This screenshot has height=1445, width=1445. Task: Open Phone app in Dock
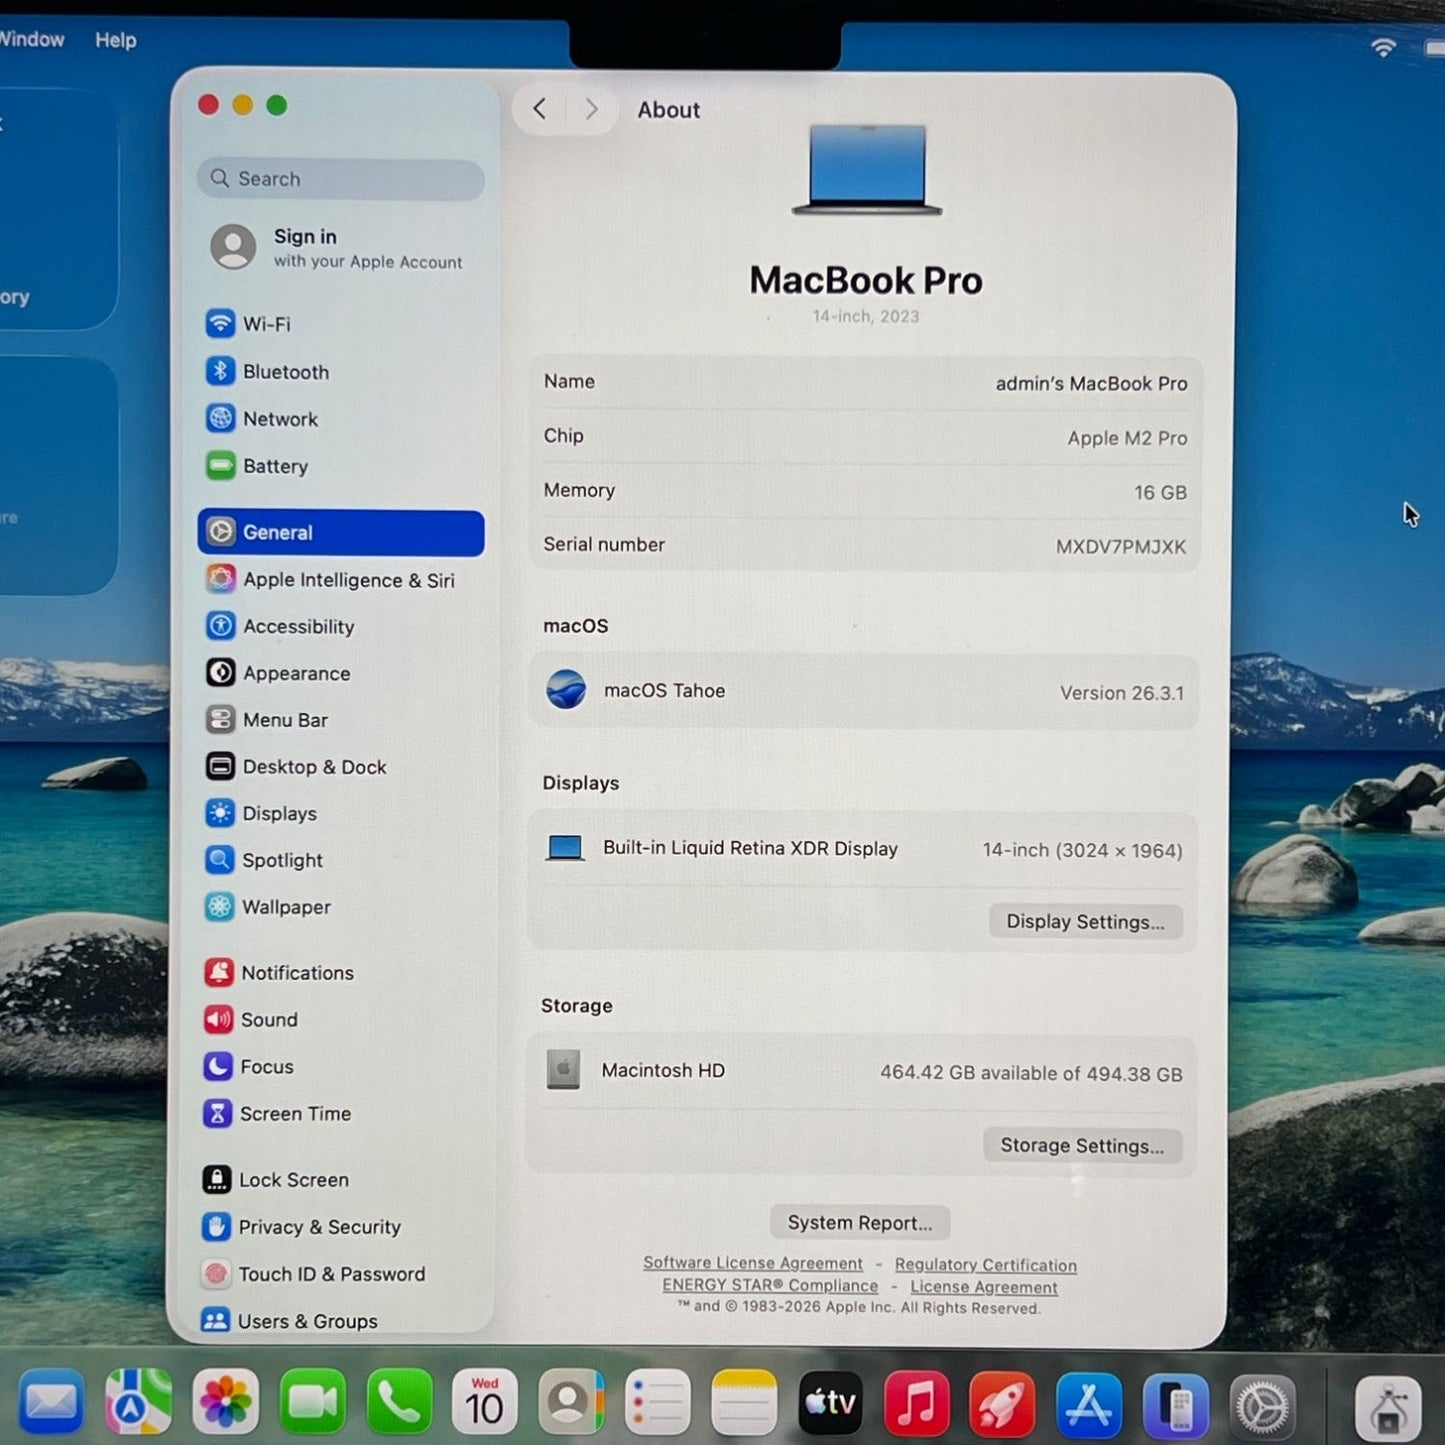click(399, 1402)
